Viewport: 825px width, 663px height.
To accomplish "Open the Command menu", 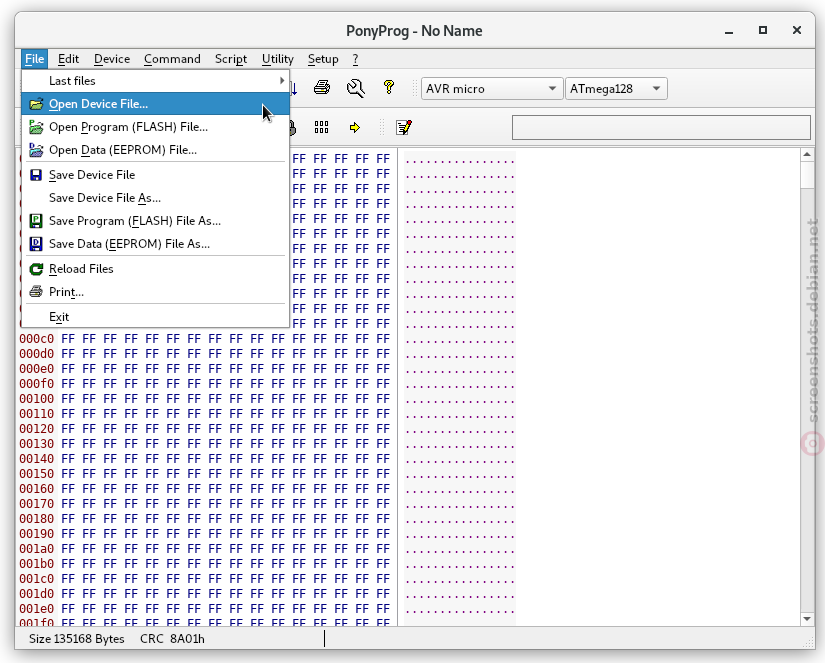I will coord(173,59).
